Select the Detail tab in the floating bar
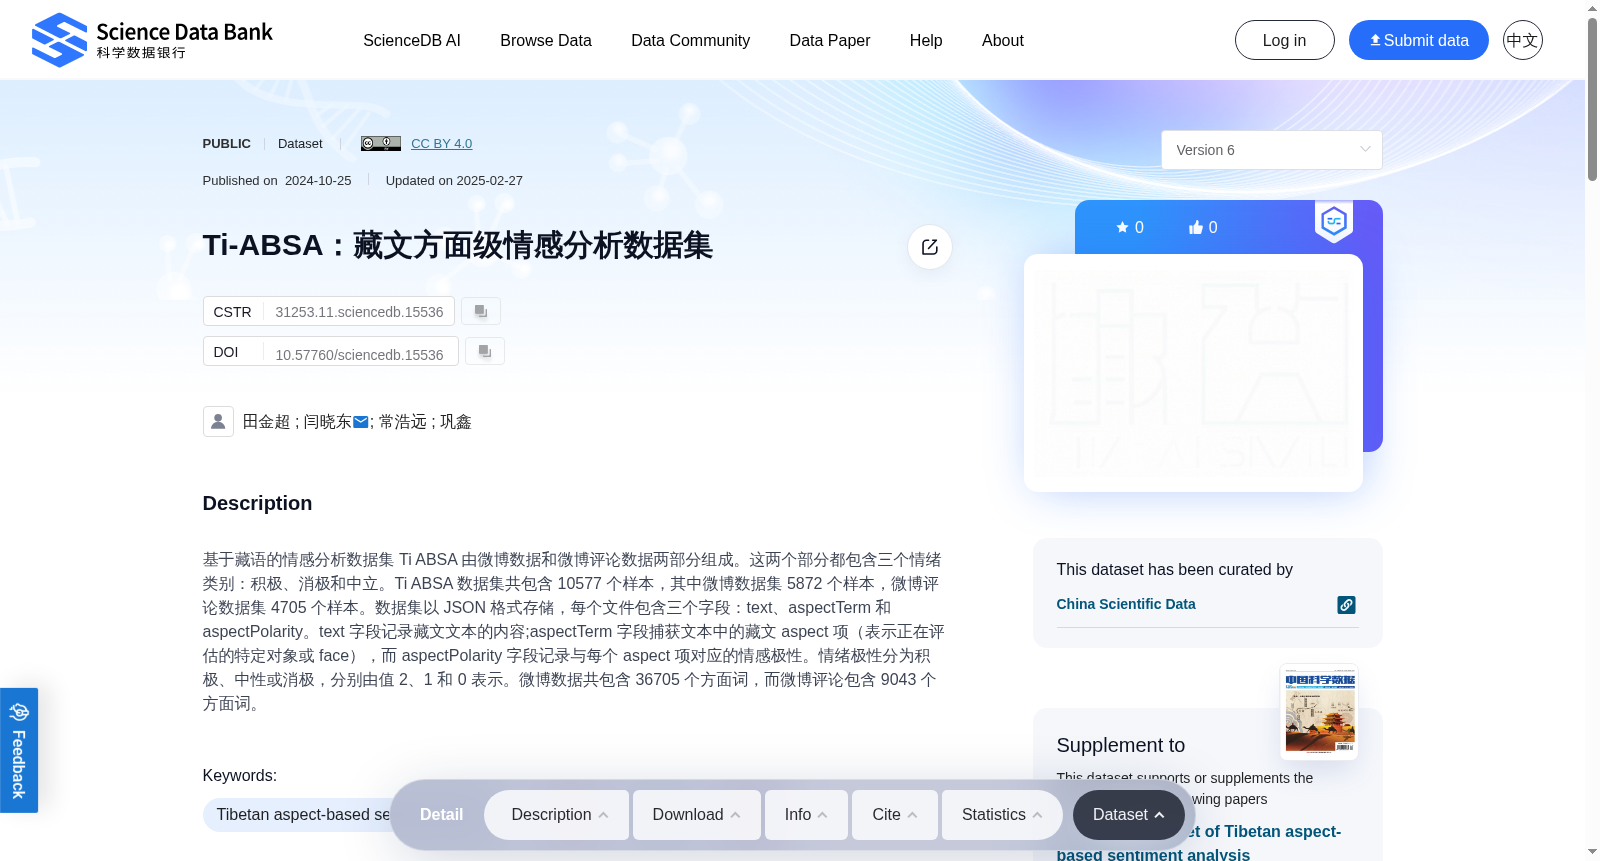 (x=441, y=815)
